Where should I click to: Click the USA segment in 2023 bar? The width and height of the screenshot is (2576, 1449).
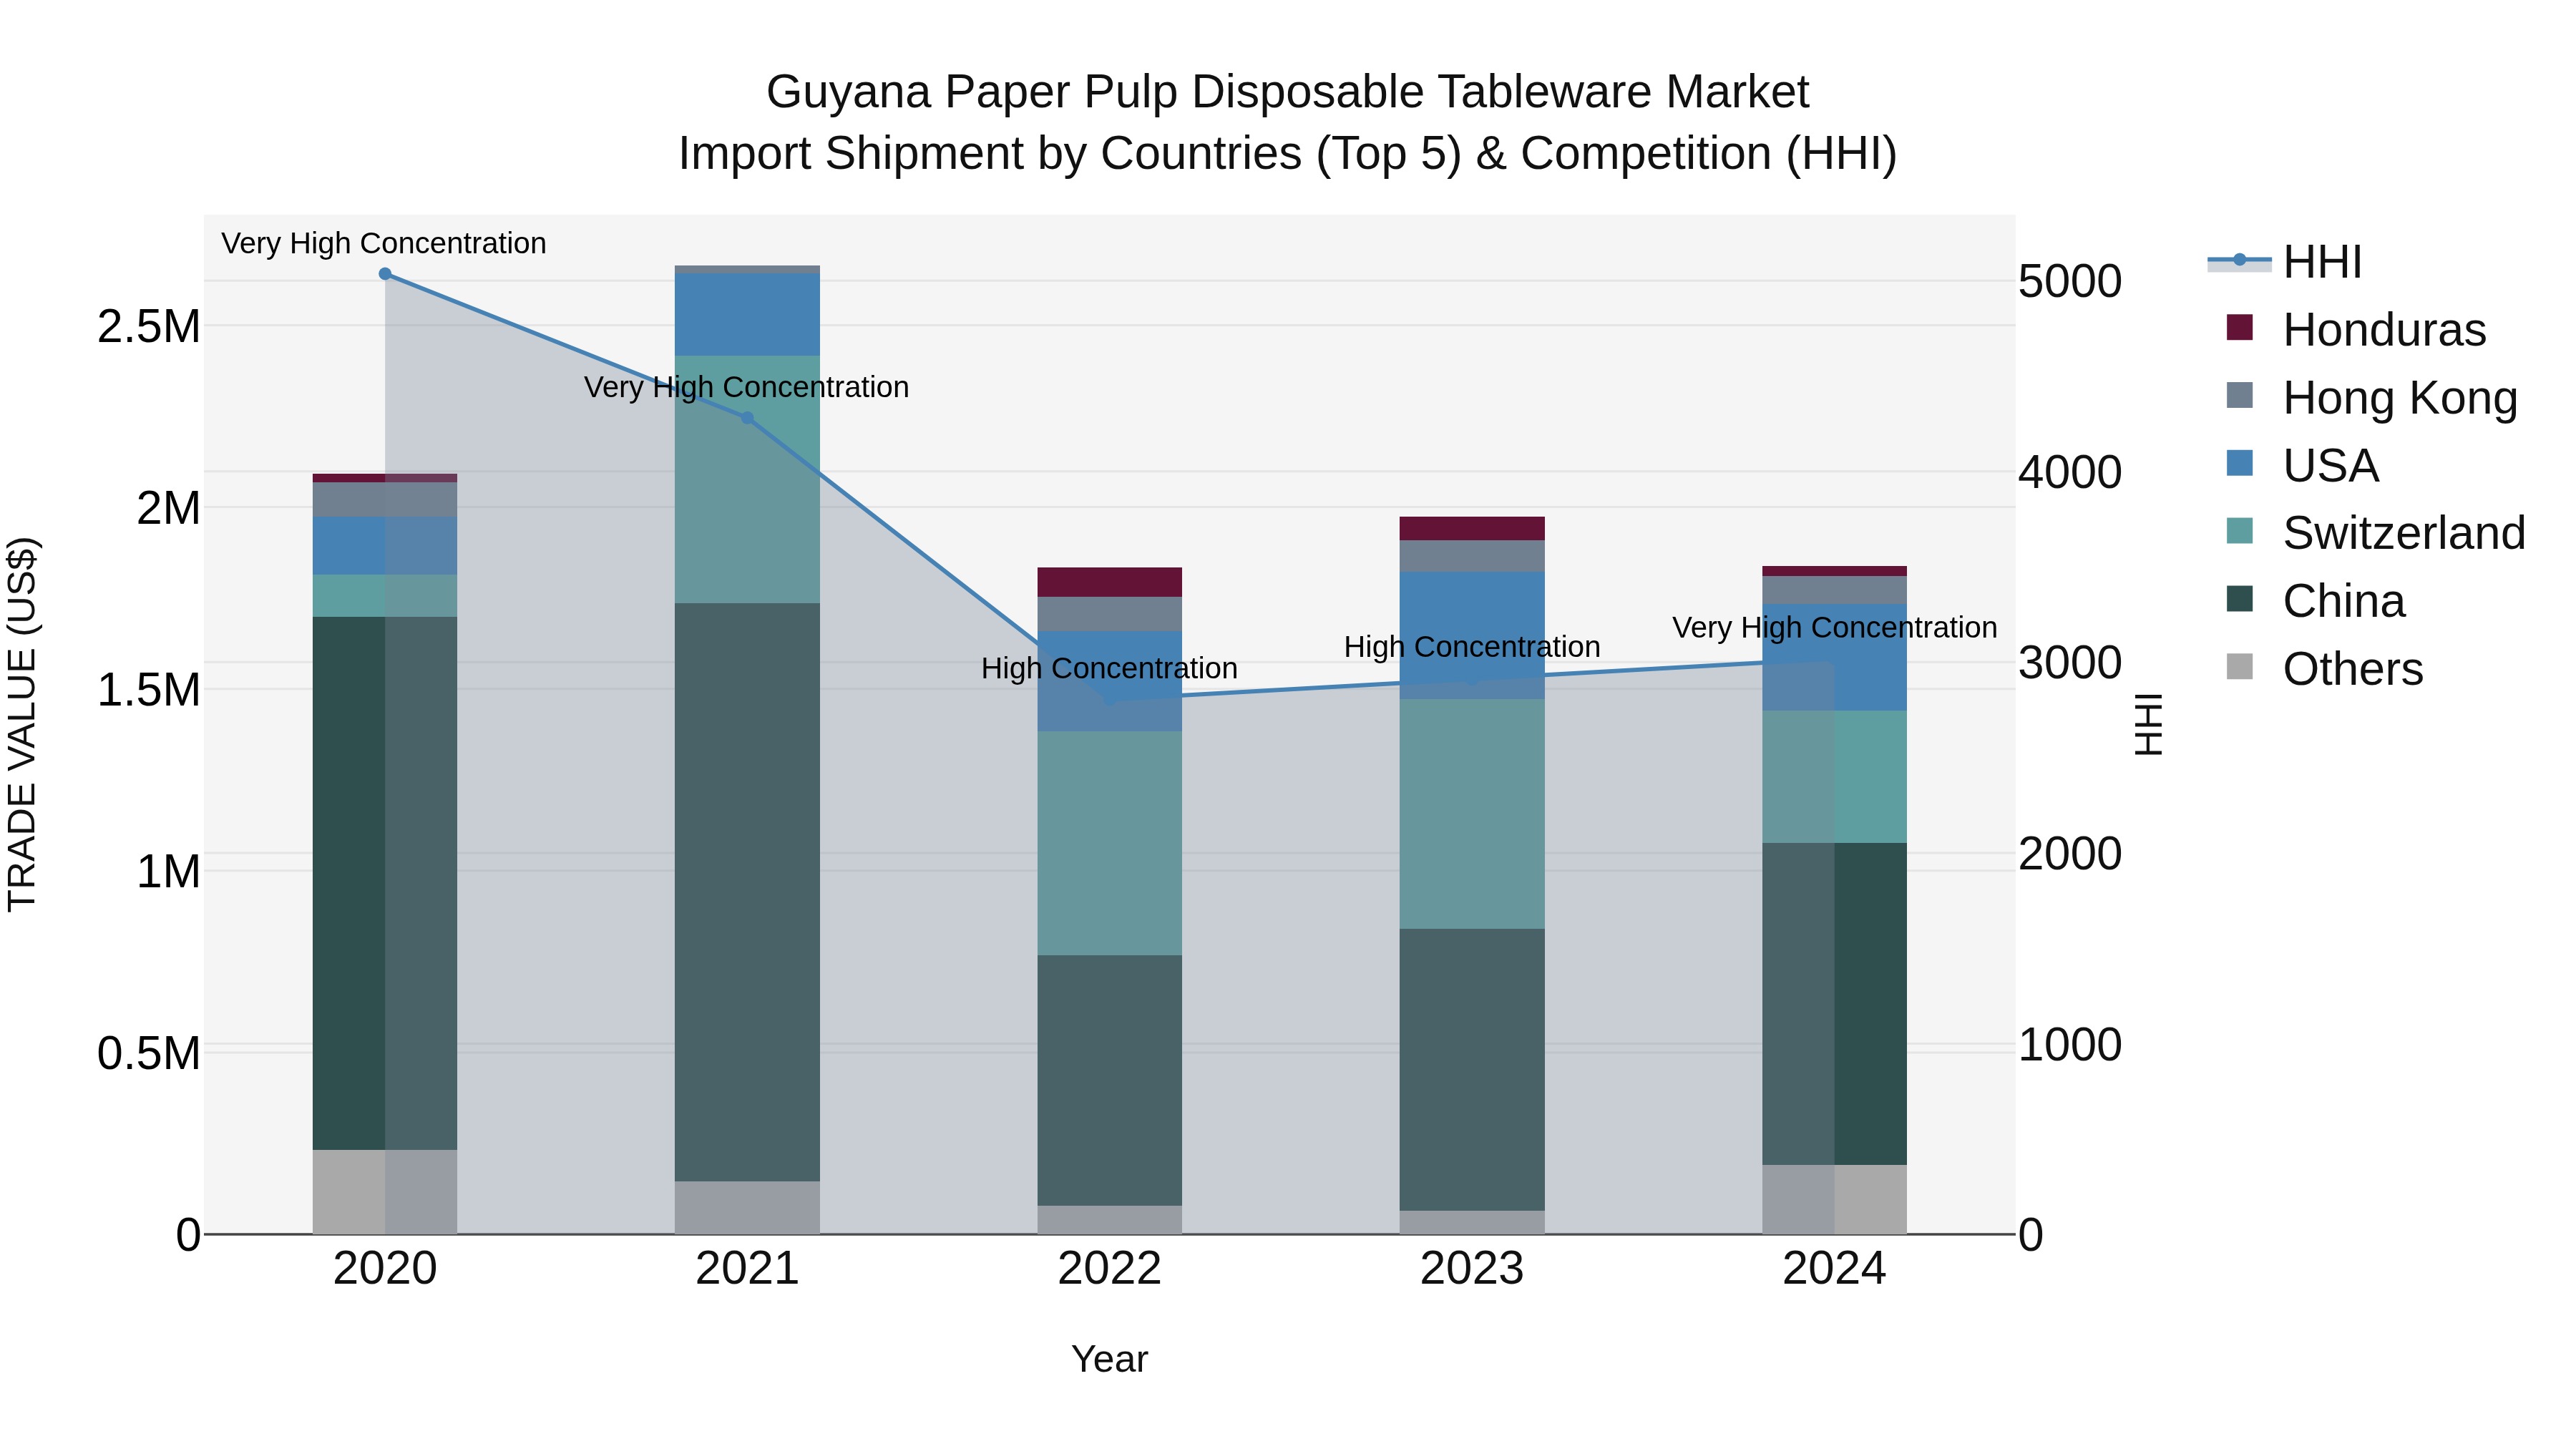tap(1472, 635)
